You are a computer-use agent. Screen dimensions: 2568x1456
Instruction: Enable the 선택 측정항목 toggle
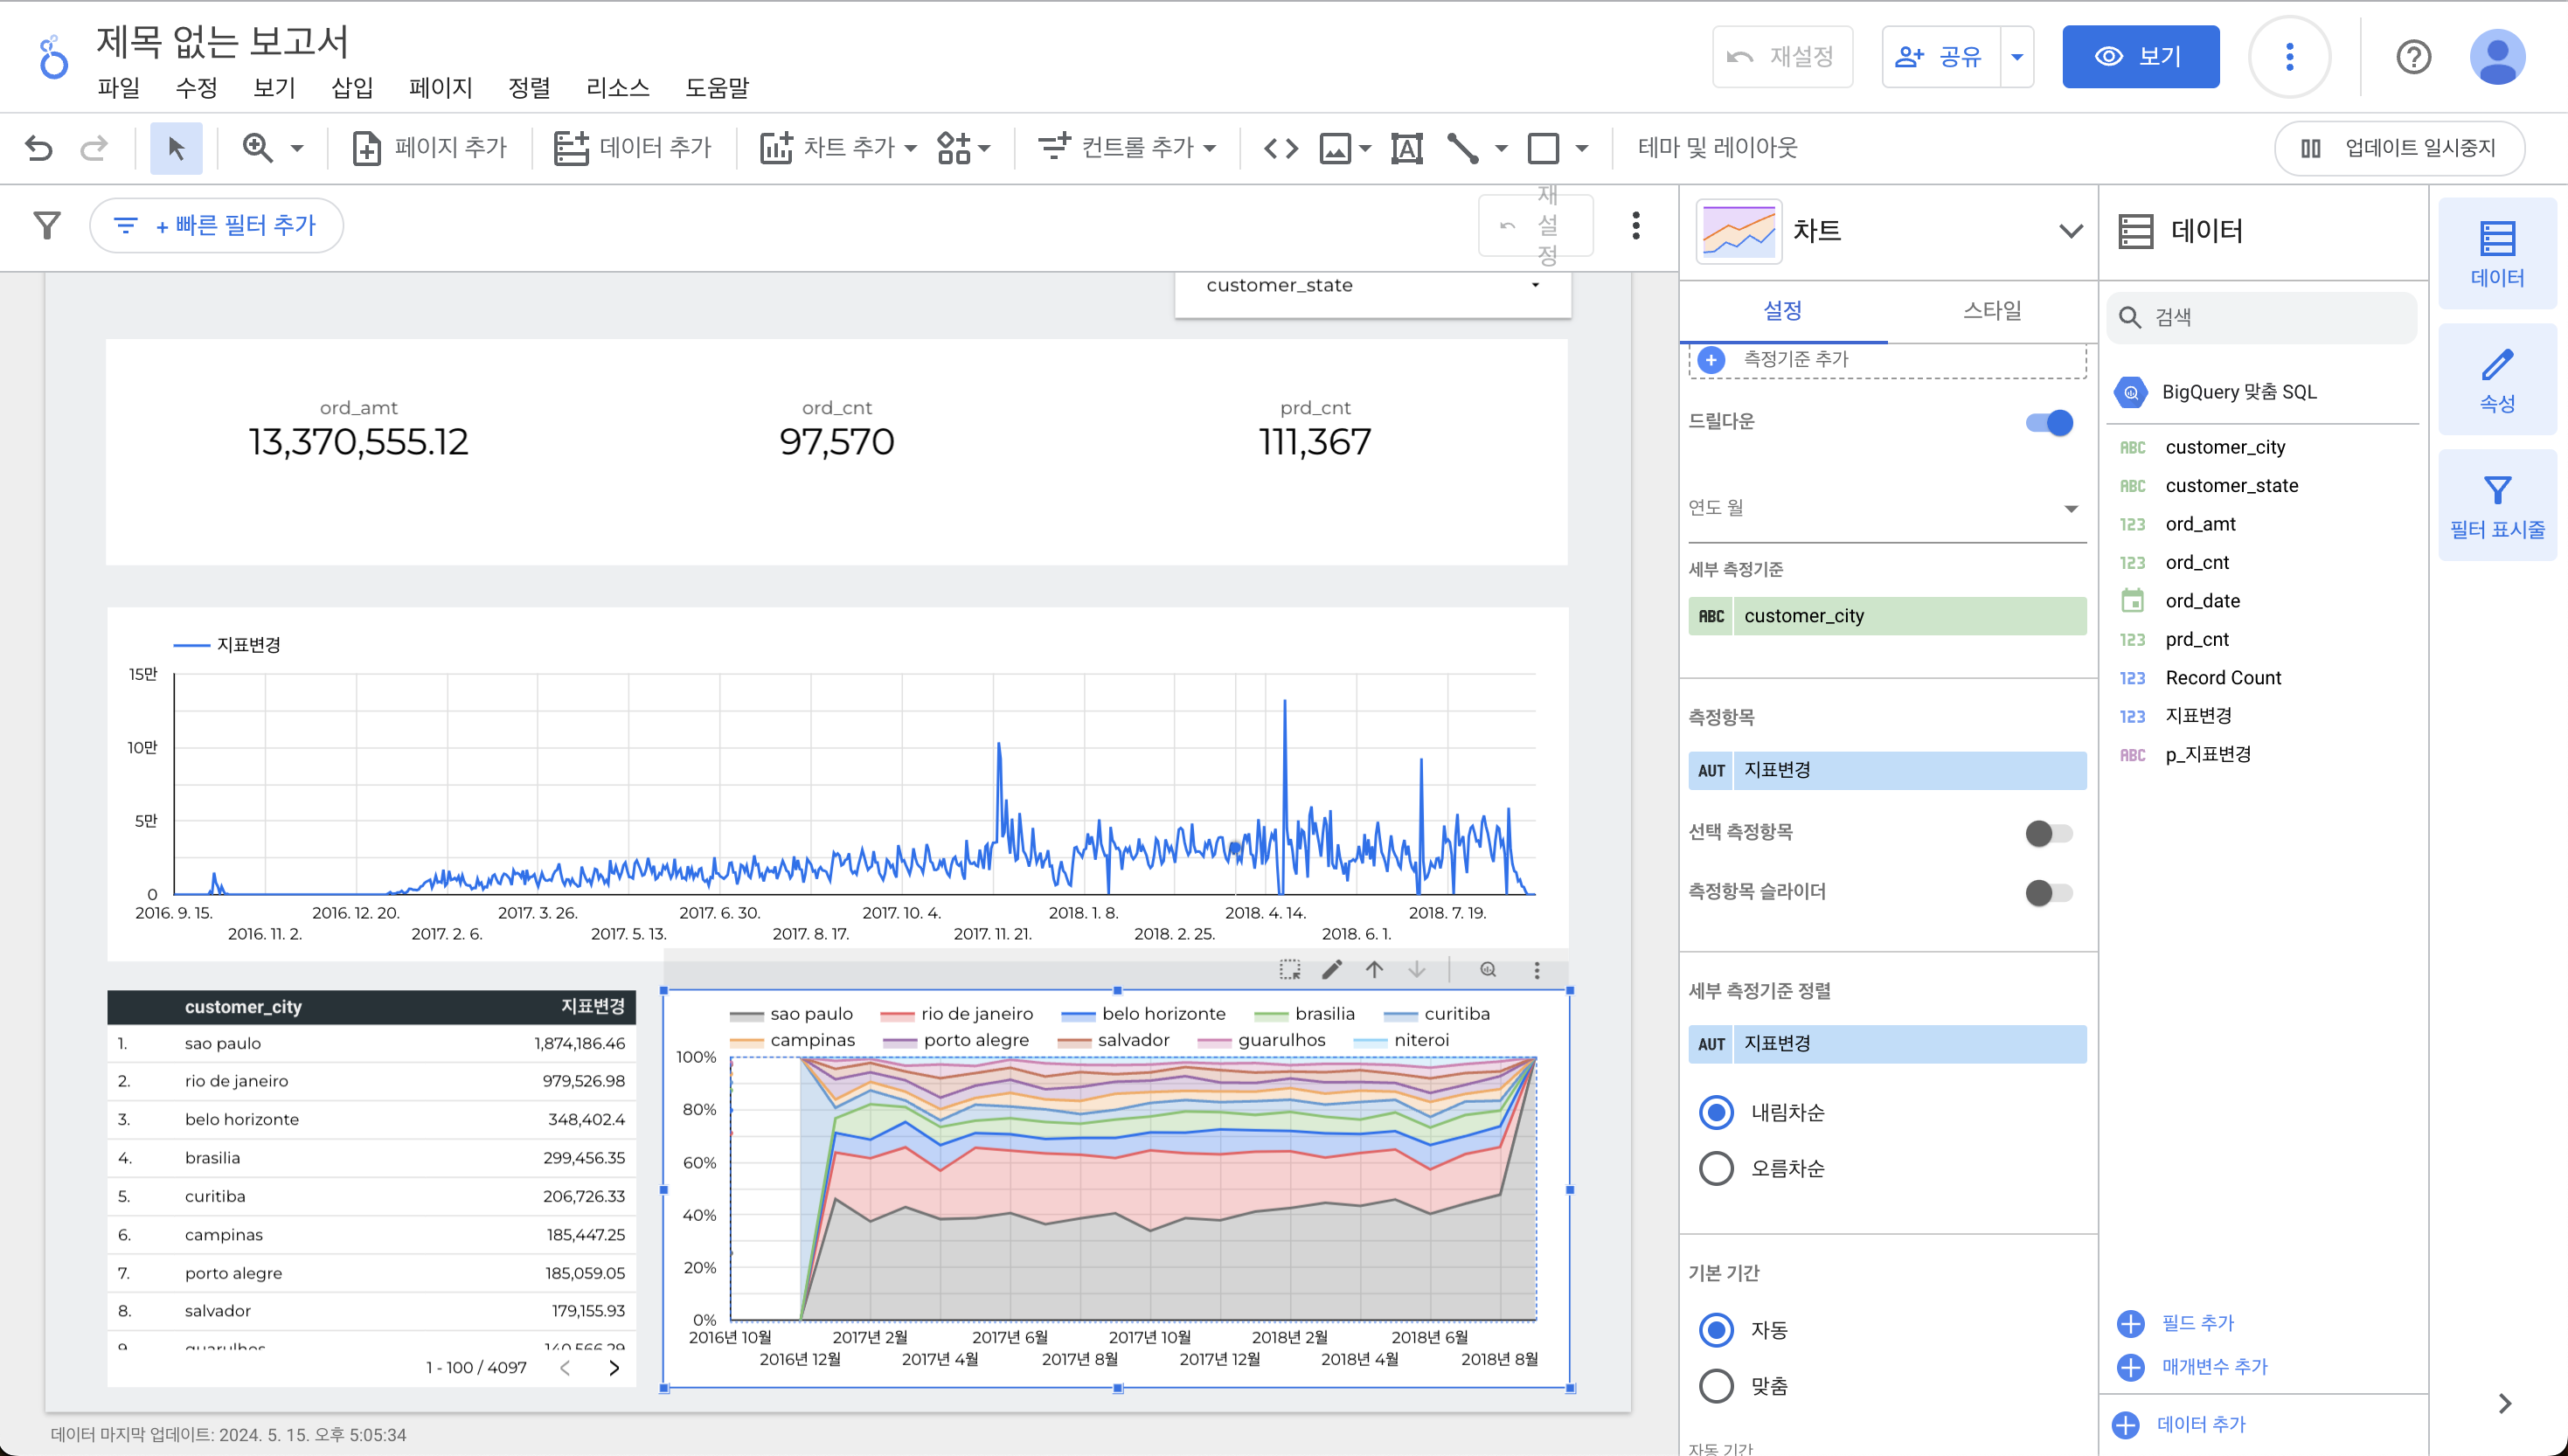point(2049,833)
